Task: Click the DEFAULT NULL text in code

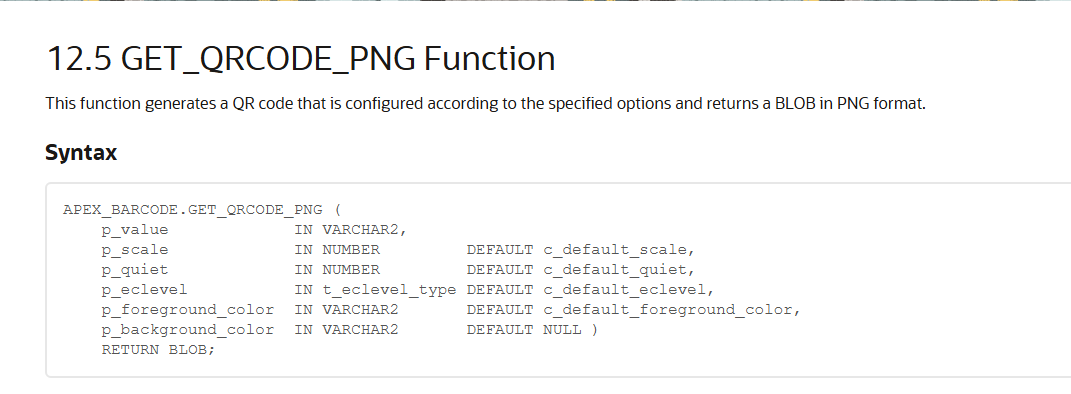Action: pyautogui.click(x=524, y=329)
